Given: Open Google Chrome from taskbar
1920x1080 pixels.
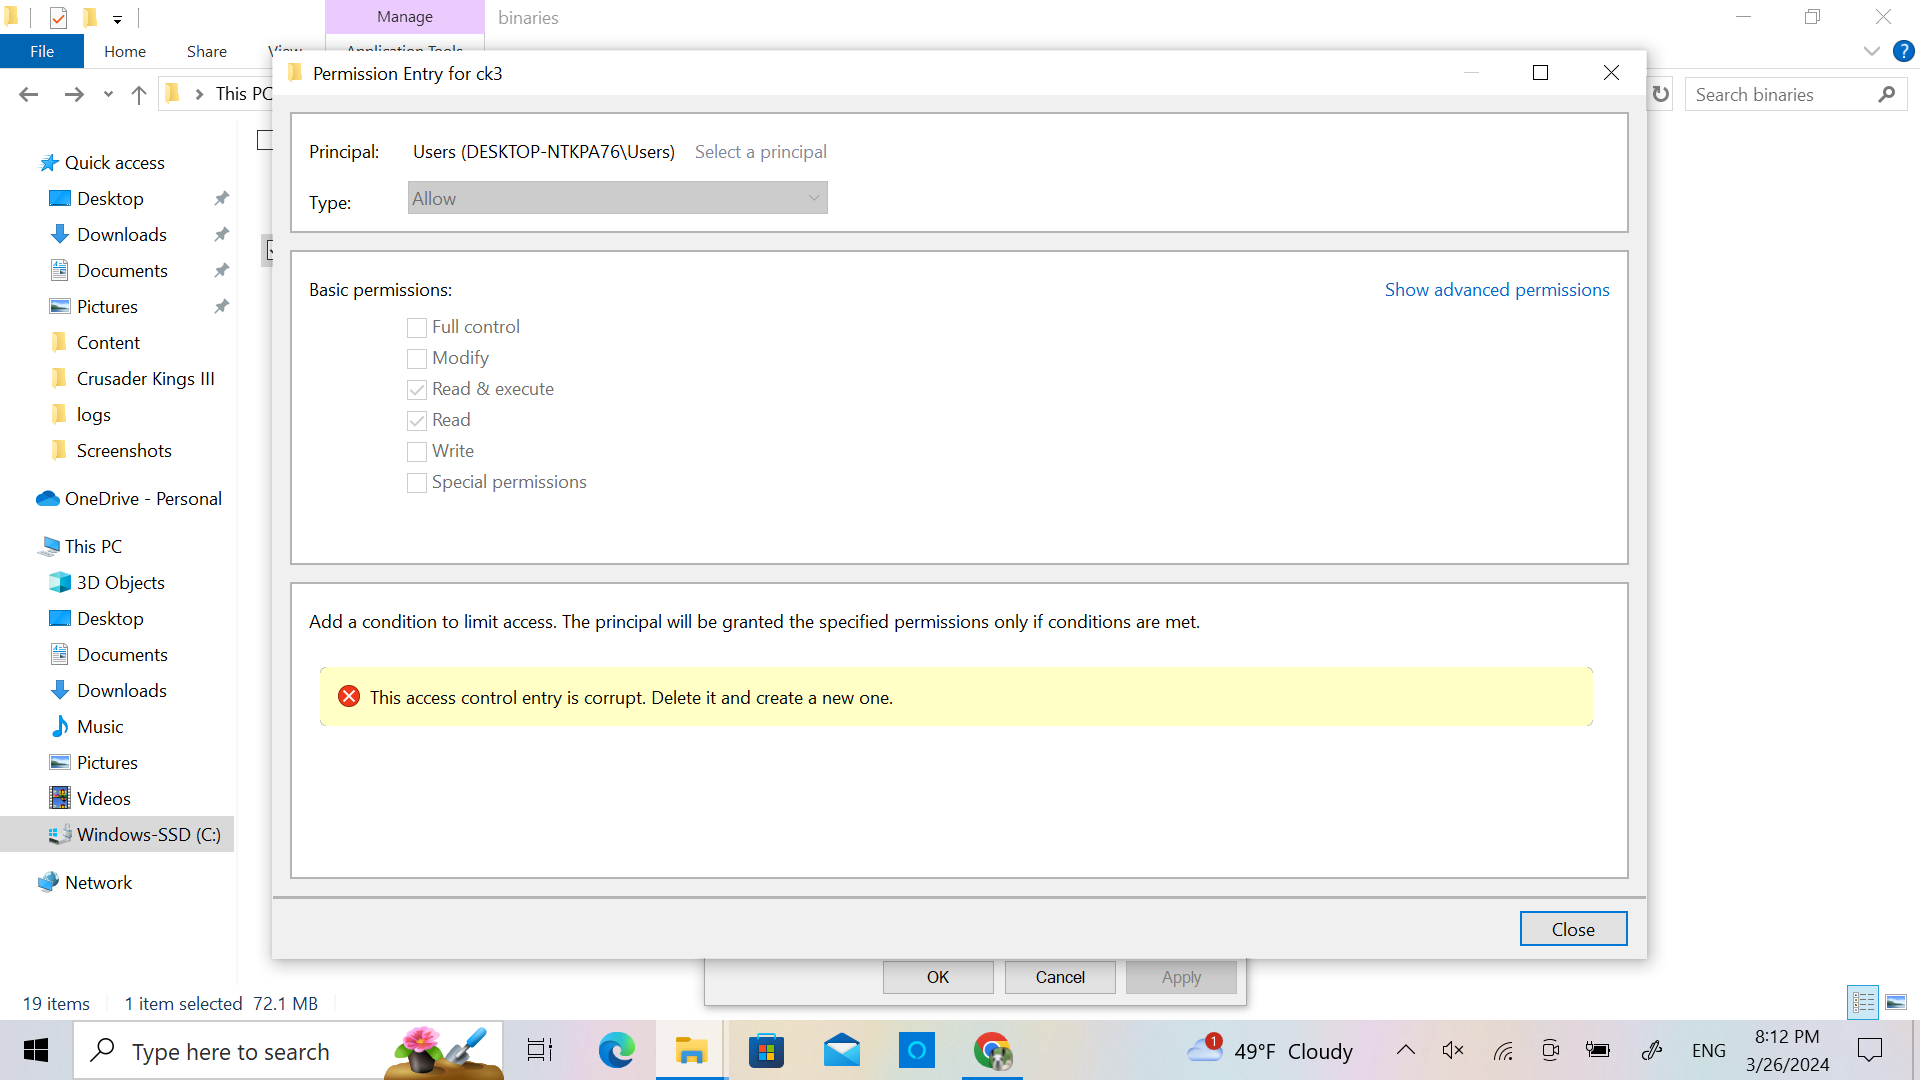Looking at the screenshot, I should coord(992,1050).
